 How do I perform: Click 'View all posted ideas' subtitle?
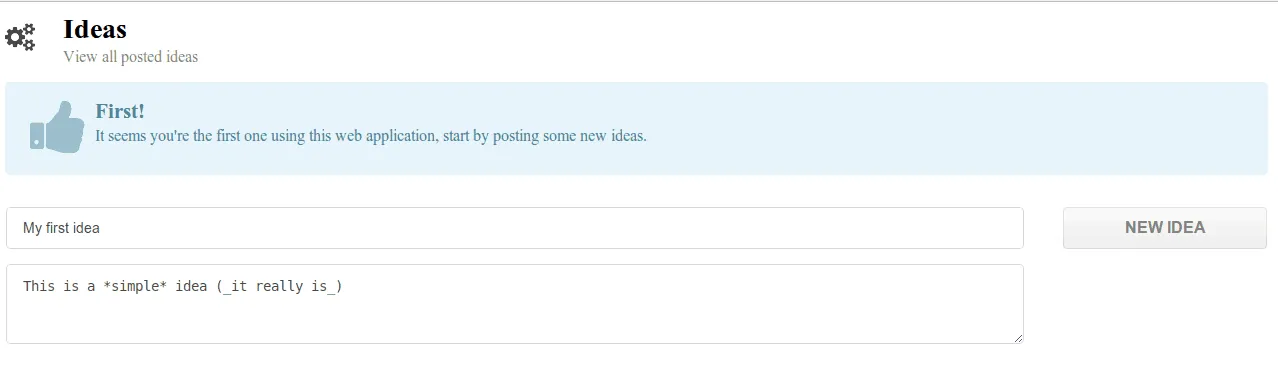coord(131,57)
